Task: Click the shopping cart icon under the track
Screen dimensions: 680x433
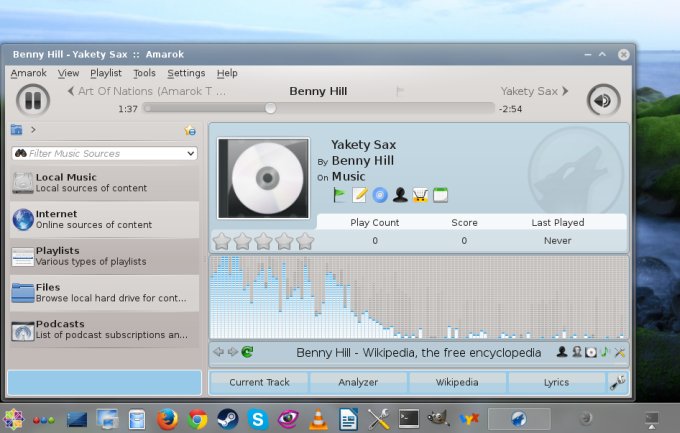Action: (420, 195)
